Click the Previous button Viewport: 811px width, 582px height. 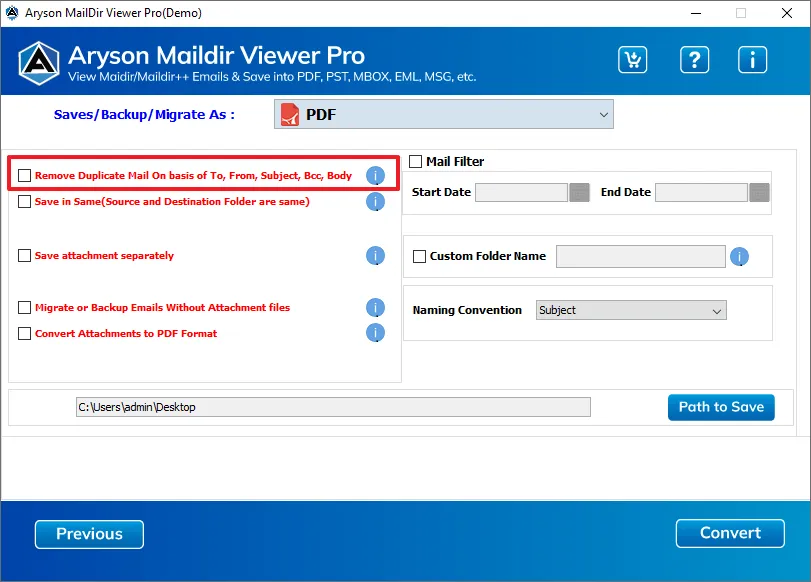point(89,534)
